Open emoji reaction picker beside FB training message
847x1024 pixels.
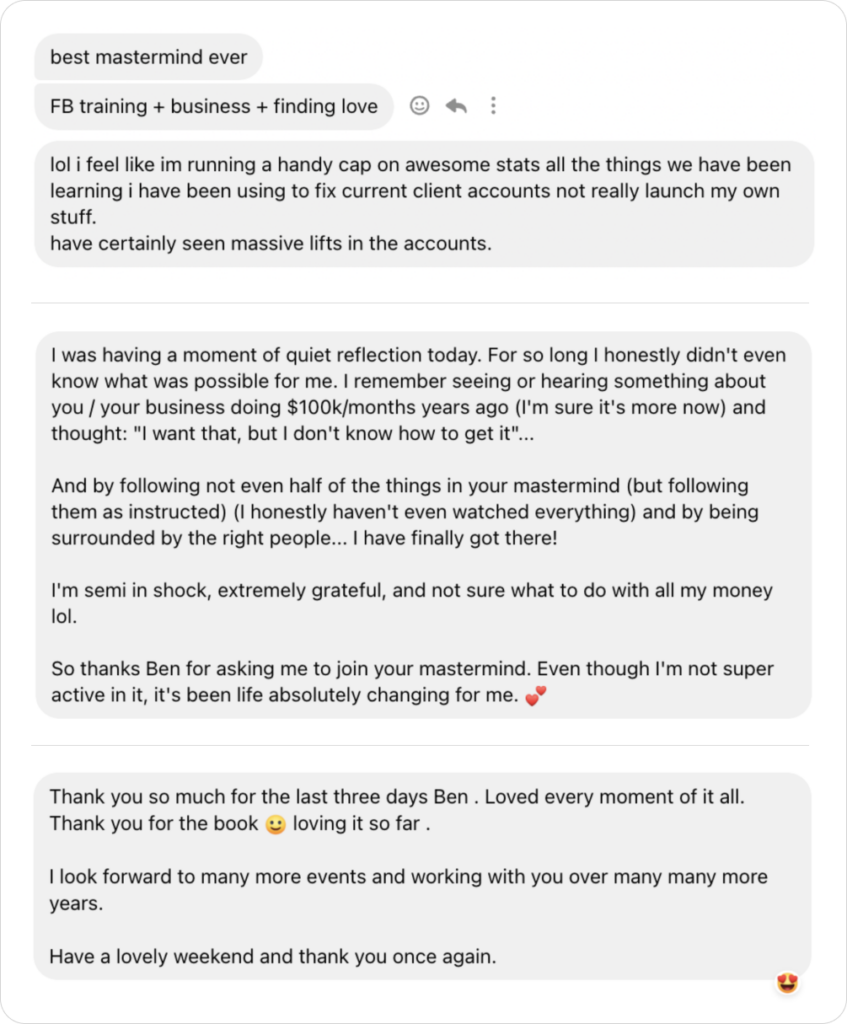(x=420, y=105)
